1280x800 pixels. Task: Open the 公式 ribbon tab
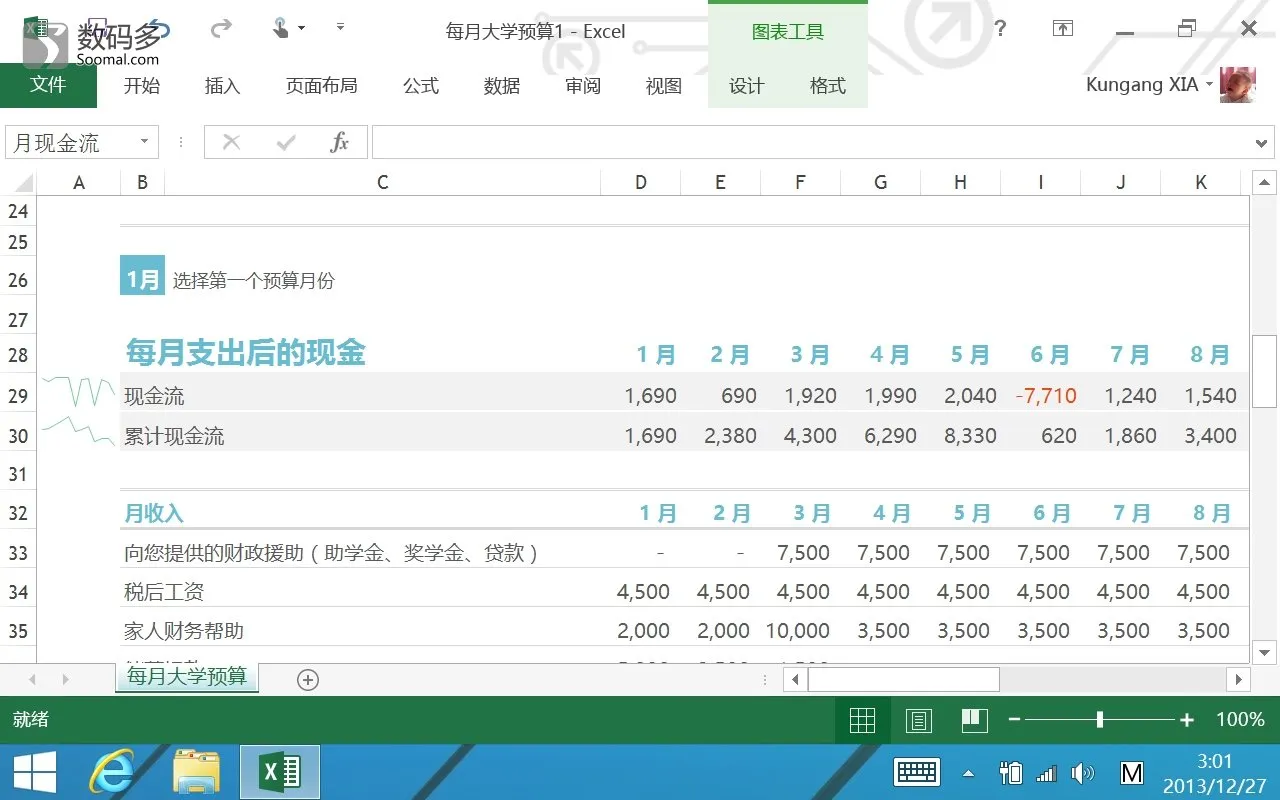421,86
